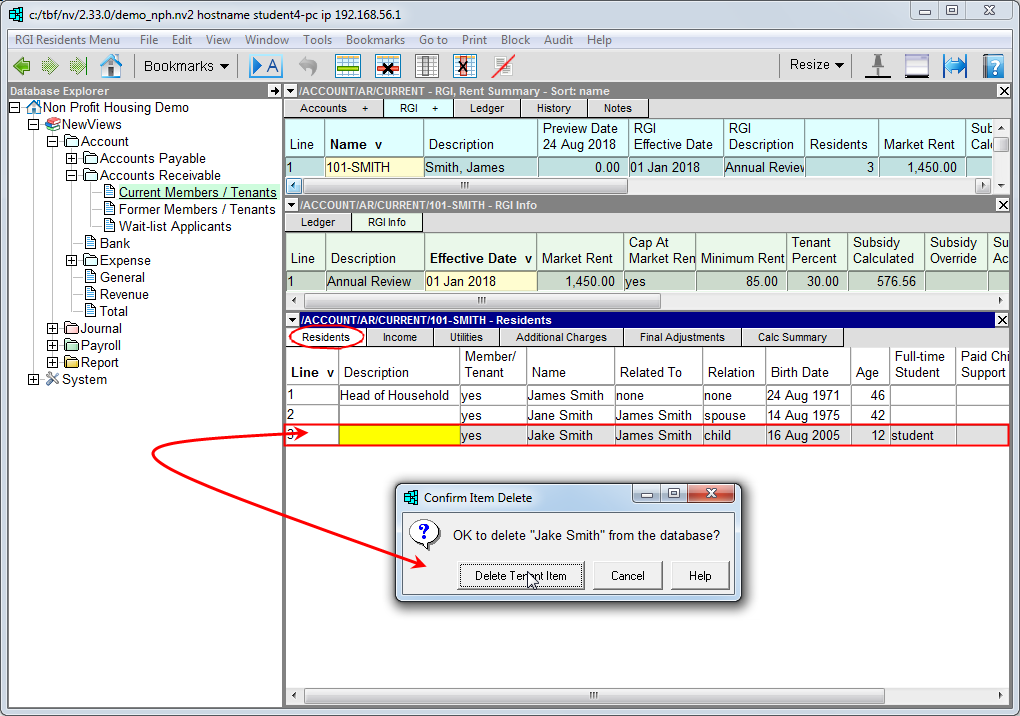Switch to the Income tab
This screenshot has height=716, width=1020.
399,337
